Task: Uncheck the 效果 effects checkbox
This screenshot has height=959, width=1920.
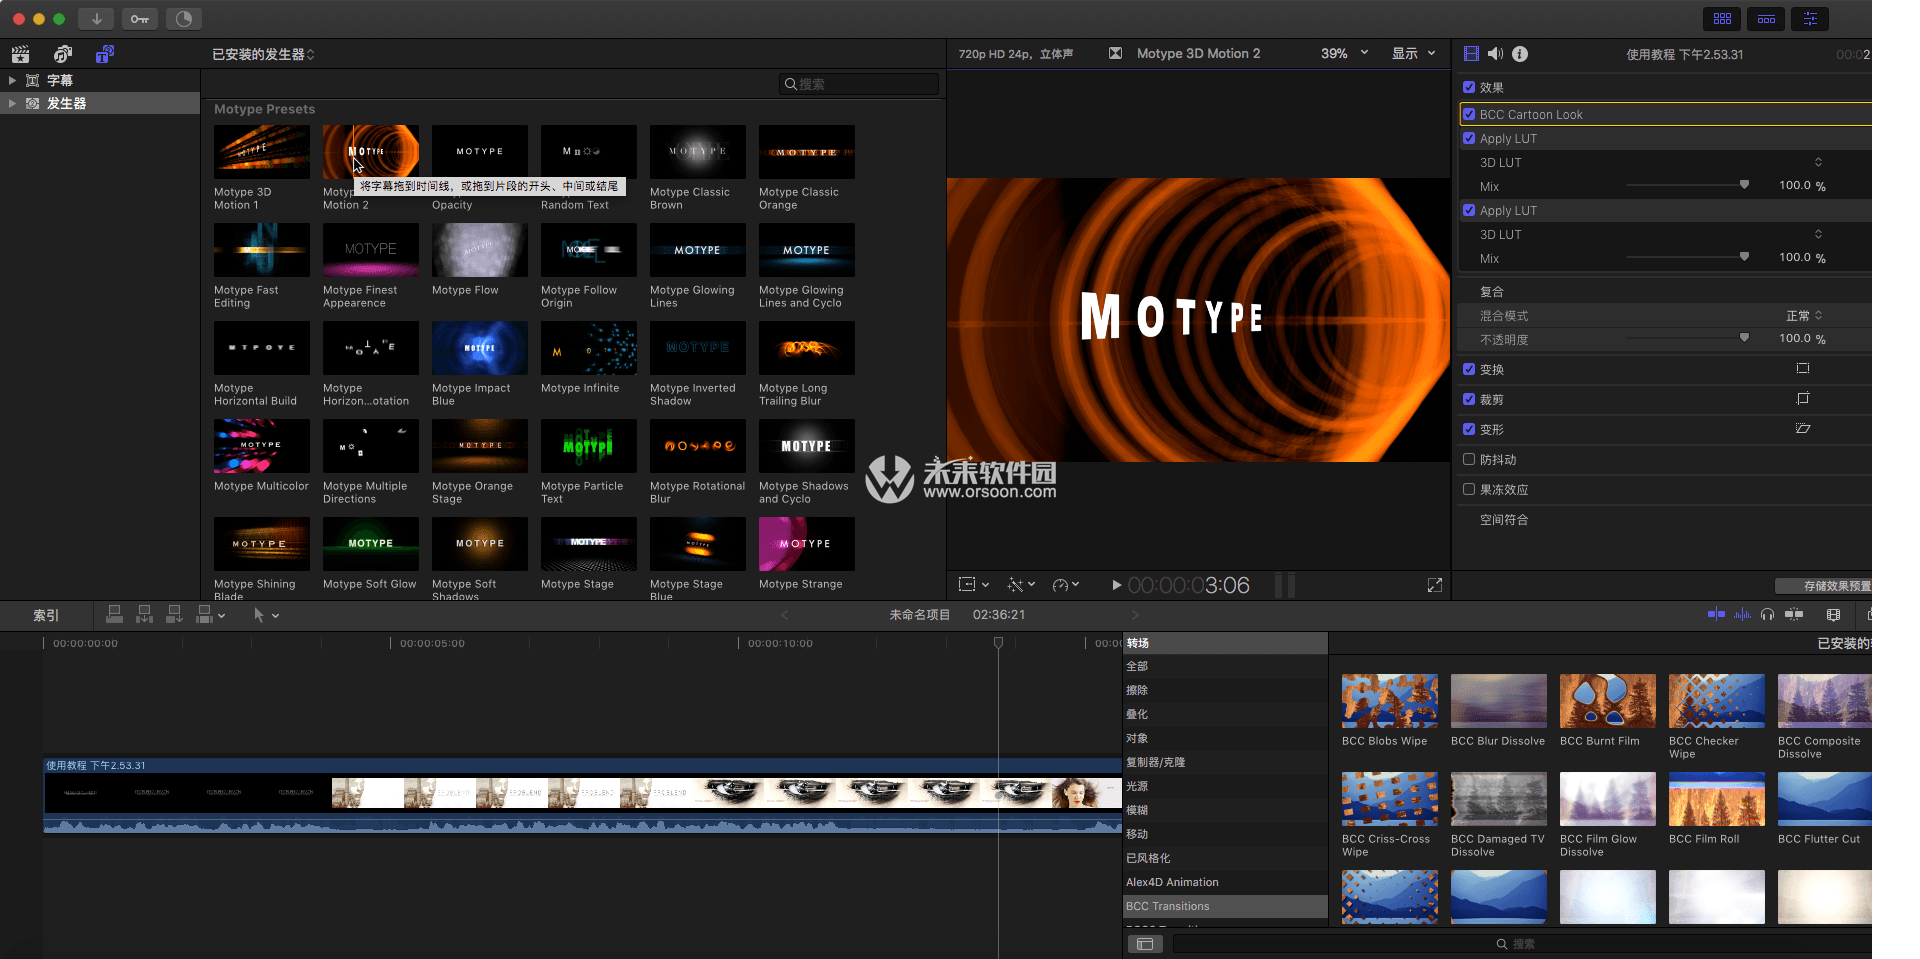Action: point(1469,87)
